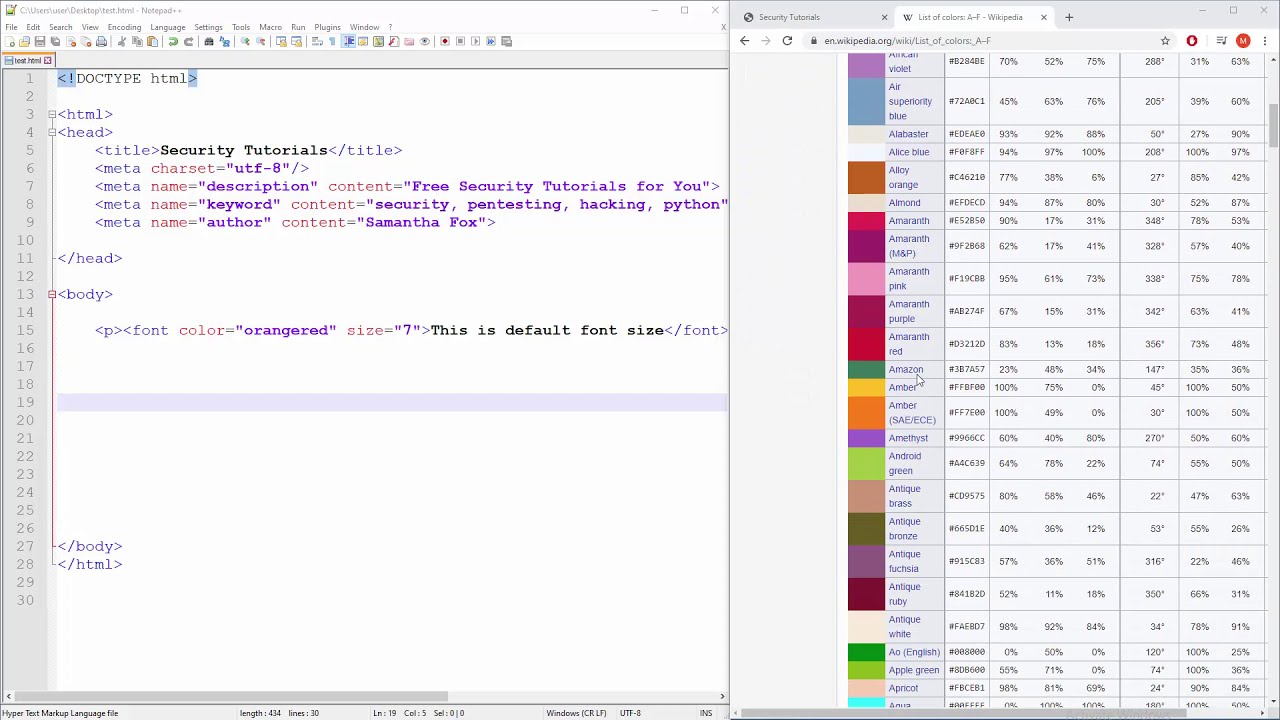
Task: Select the test.html document tab
Action: (x=27, y=60)
